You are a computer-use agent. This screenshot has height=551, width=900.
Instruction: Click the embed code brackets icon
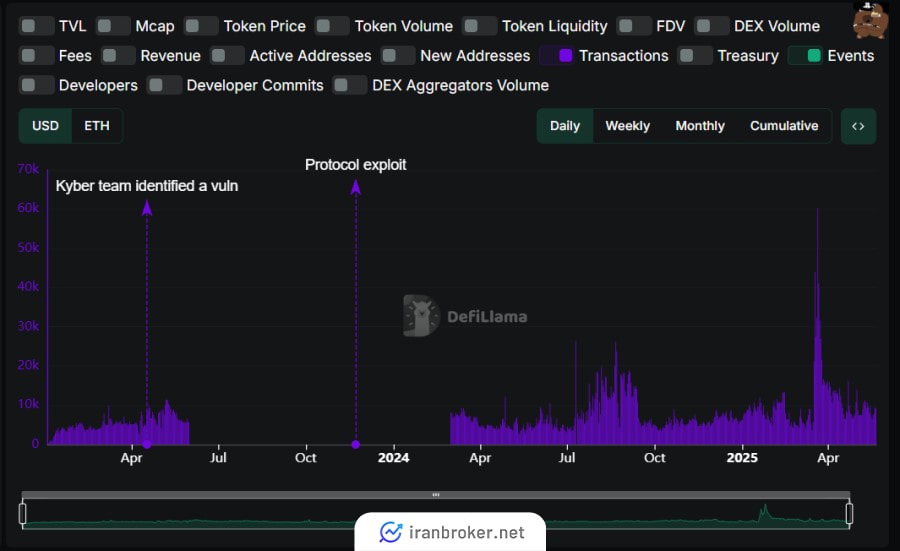pyautogui.click(x=858, y=126)
